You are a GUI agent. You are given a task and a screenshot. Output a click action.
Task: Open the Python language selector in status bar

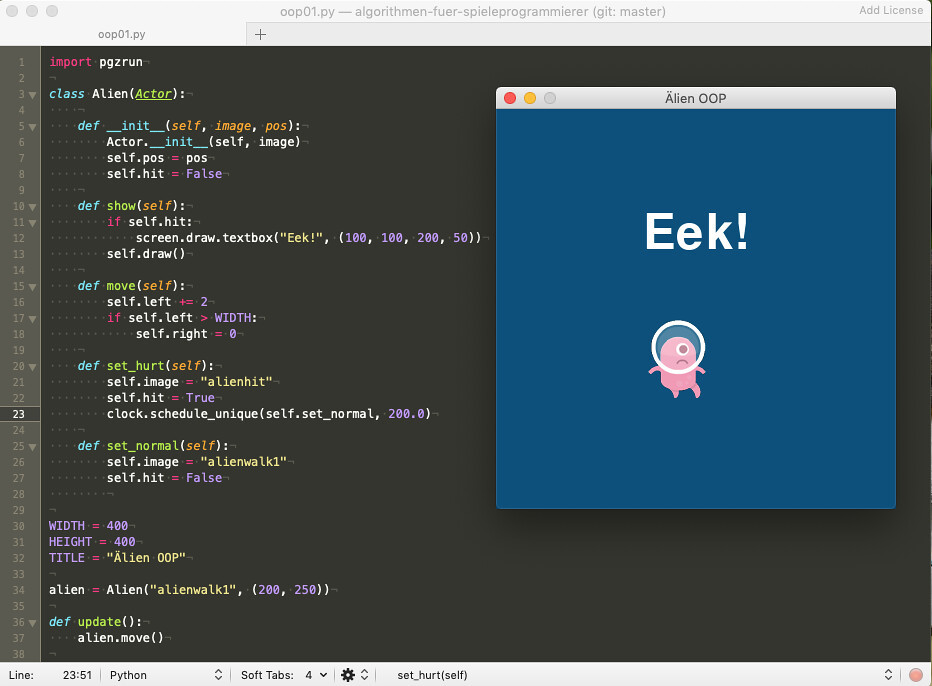click(x=166, y=675)
